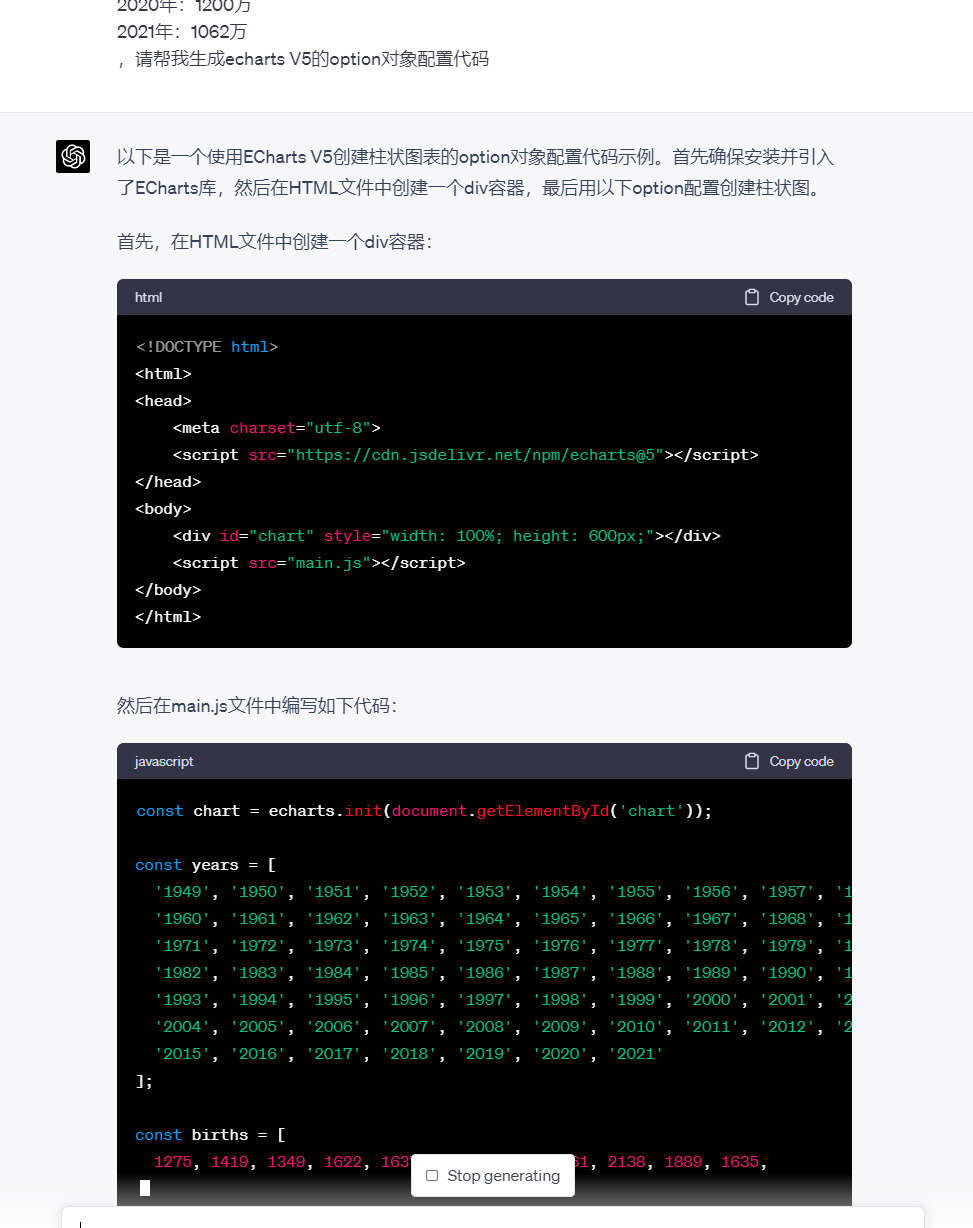The height and width of the screenshot is (1228, 973).
Task: Click the Stop generating square icon
Action: pos(432,1176)
